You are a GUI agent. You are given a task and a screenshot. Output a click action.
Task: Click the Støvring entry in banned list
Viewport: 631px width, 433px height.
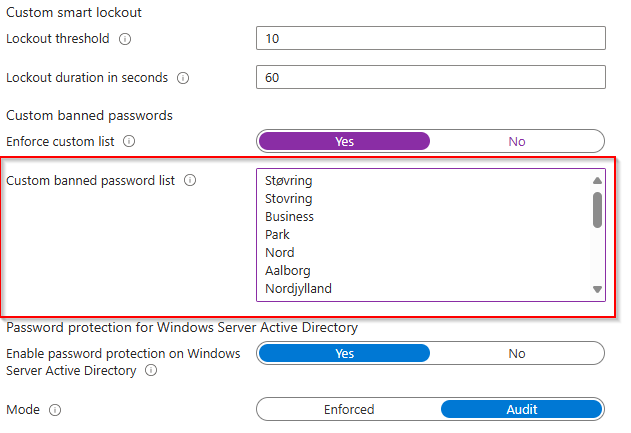coord(289,181)
